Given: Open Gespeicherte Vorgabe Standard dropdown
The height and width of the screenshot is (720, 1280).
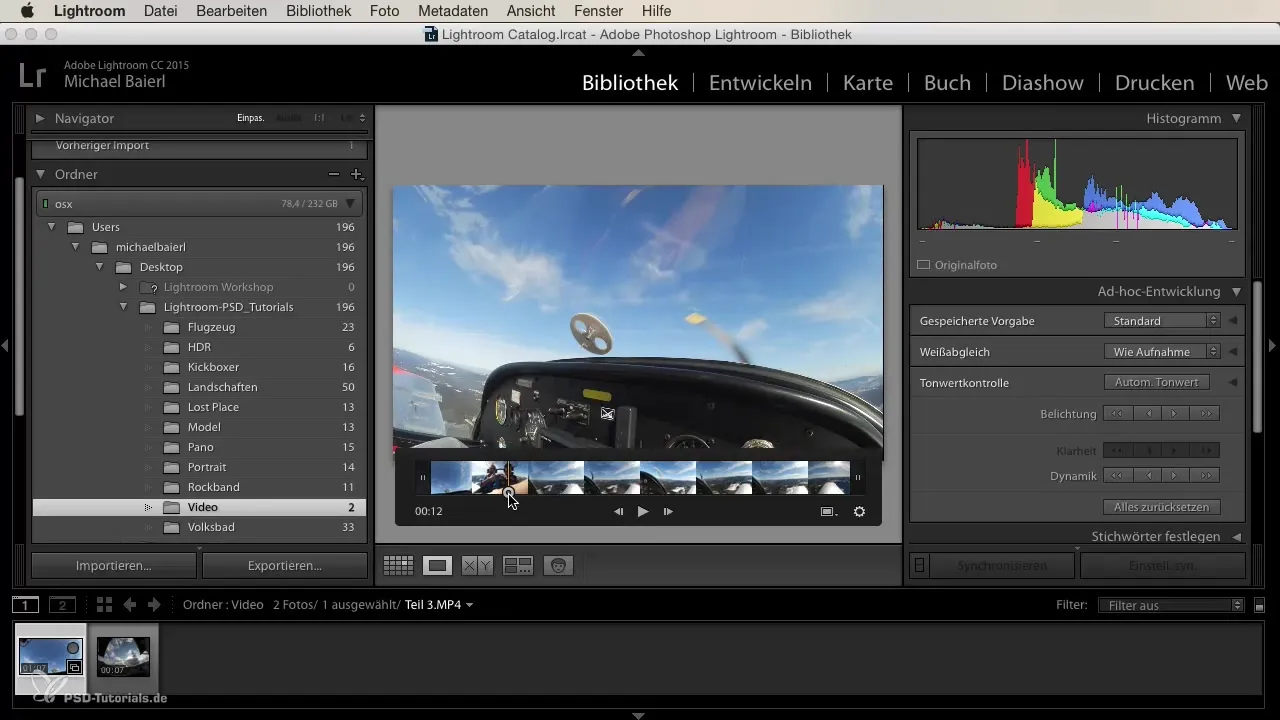Looking at the screenshot, I should point(1162,321).
